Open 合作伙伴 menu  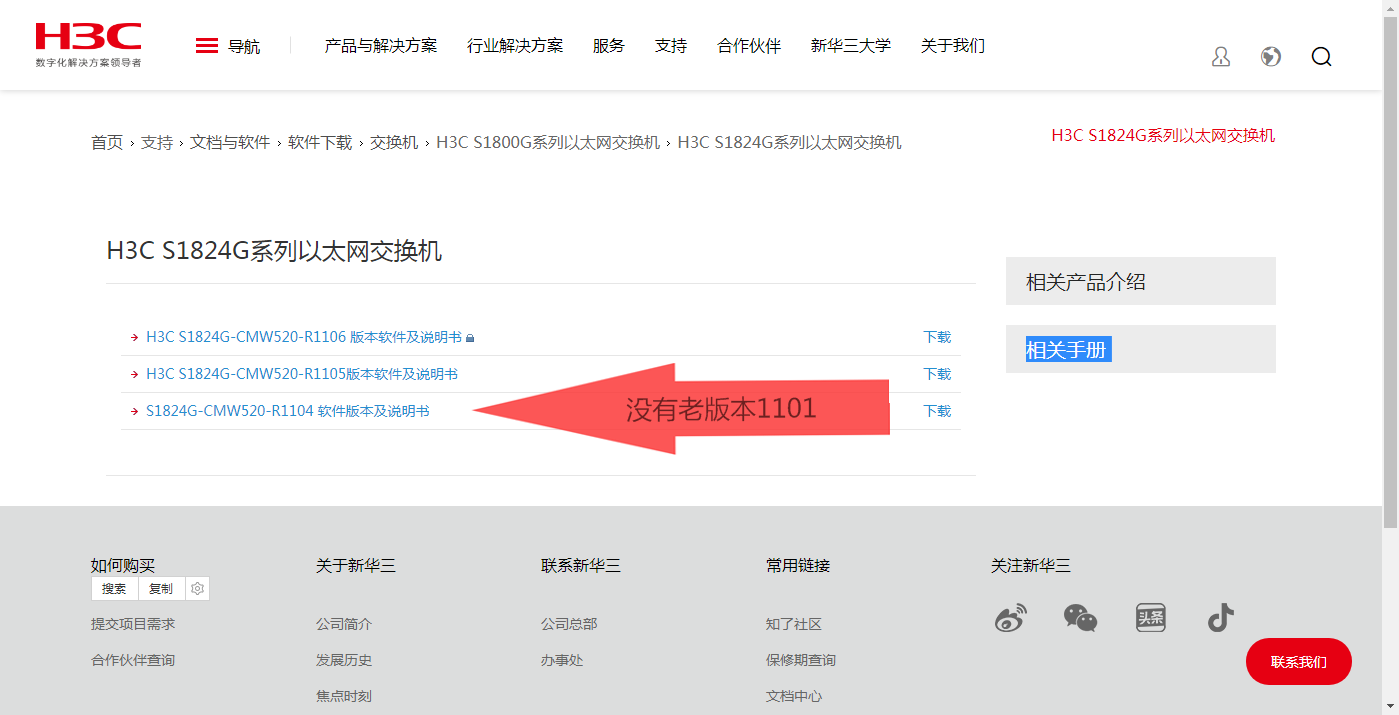click(x=749, y=46)
